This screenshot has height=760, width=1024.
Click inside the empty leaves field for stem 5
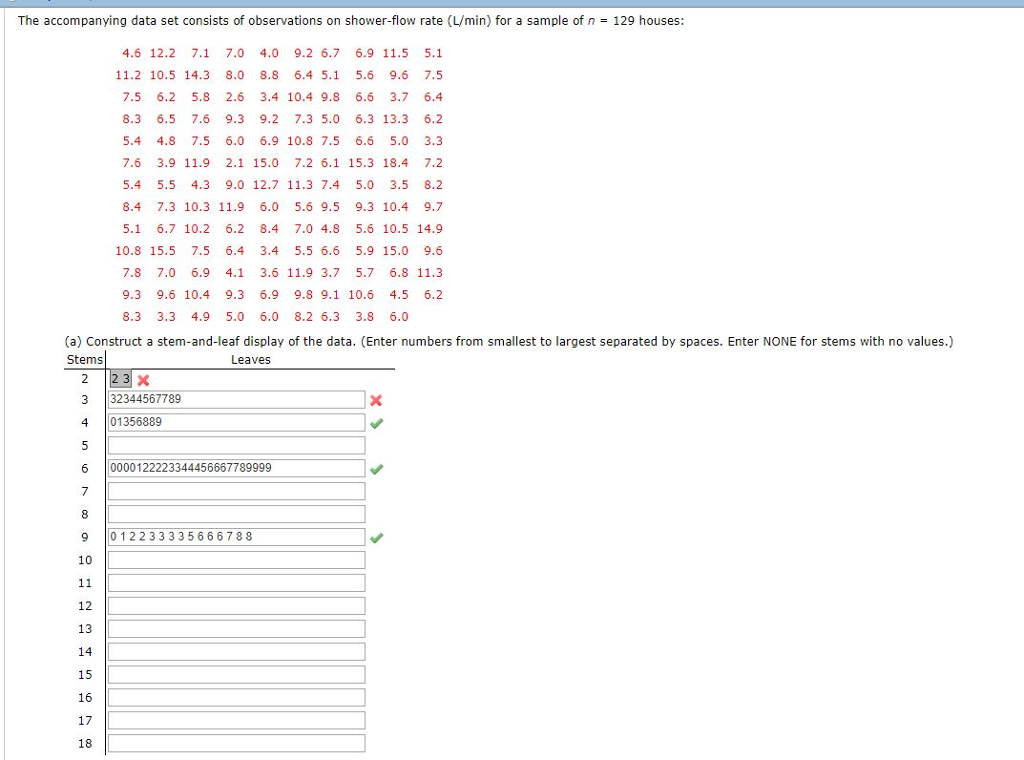pos(236,445)
